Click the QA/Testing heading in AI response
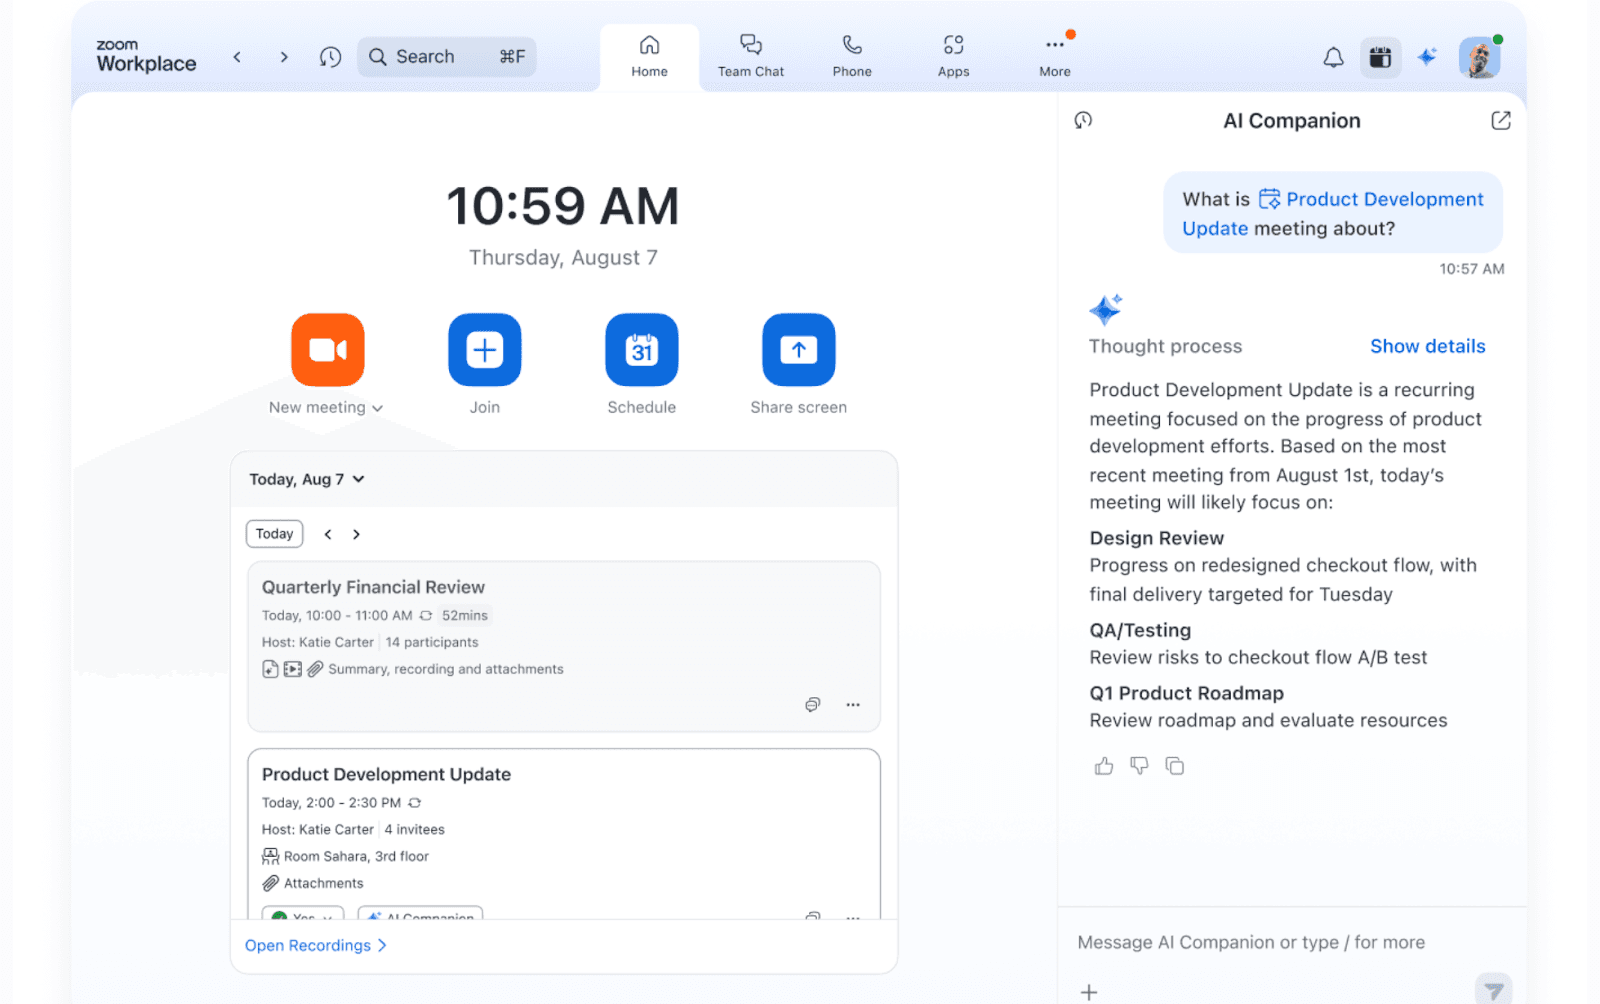1600x1004 pixels. click(x=1140, y=630)
